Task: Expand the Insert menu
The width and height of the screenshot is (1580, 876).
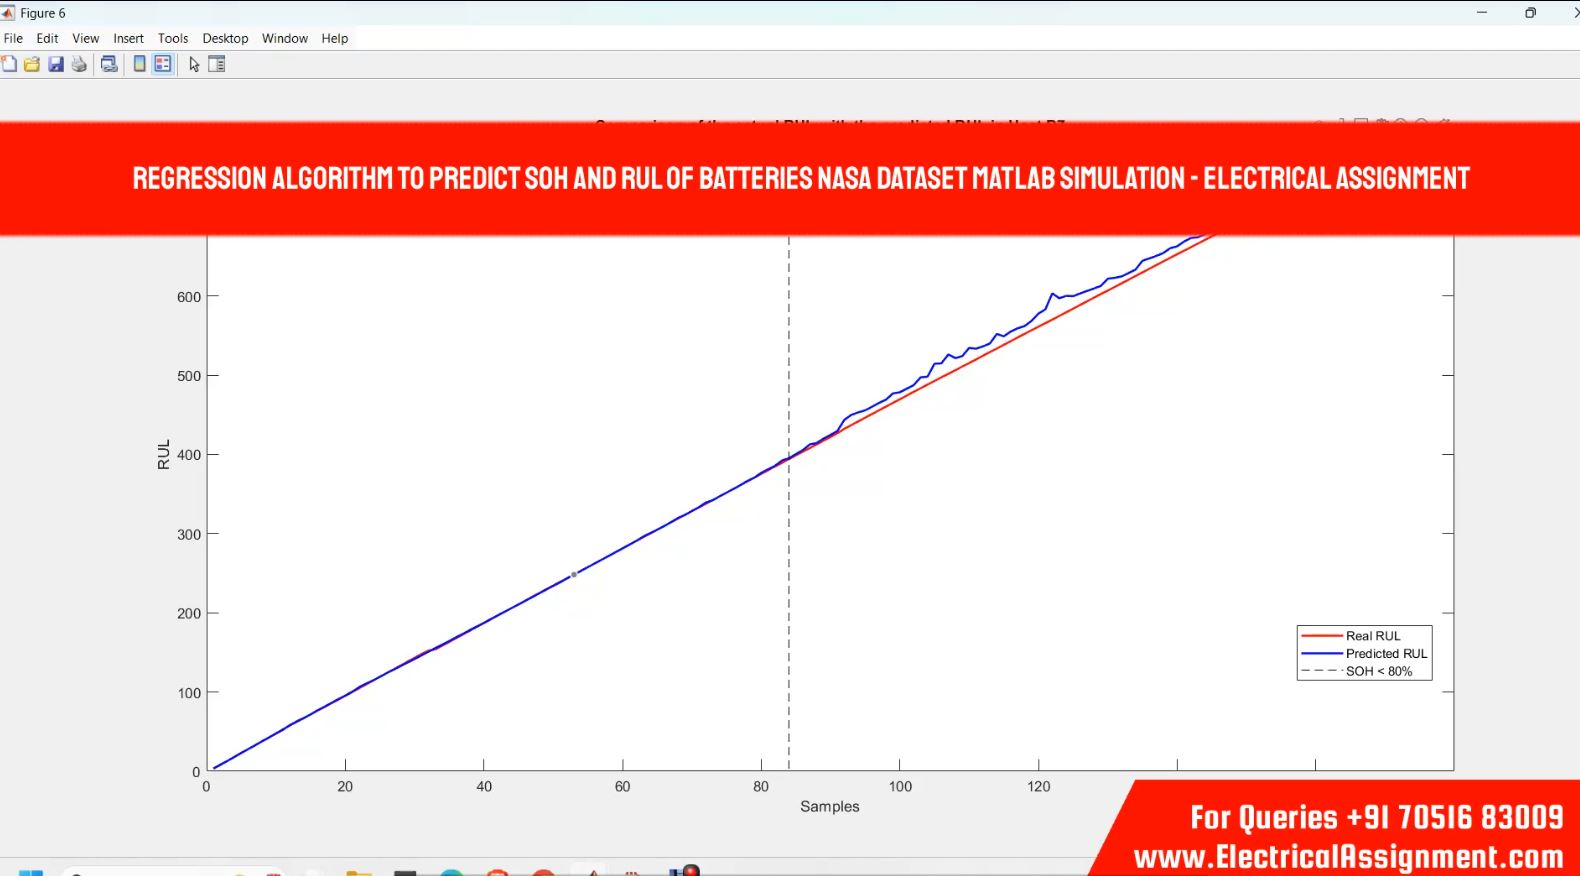Action: point(128,38)
